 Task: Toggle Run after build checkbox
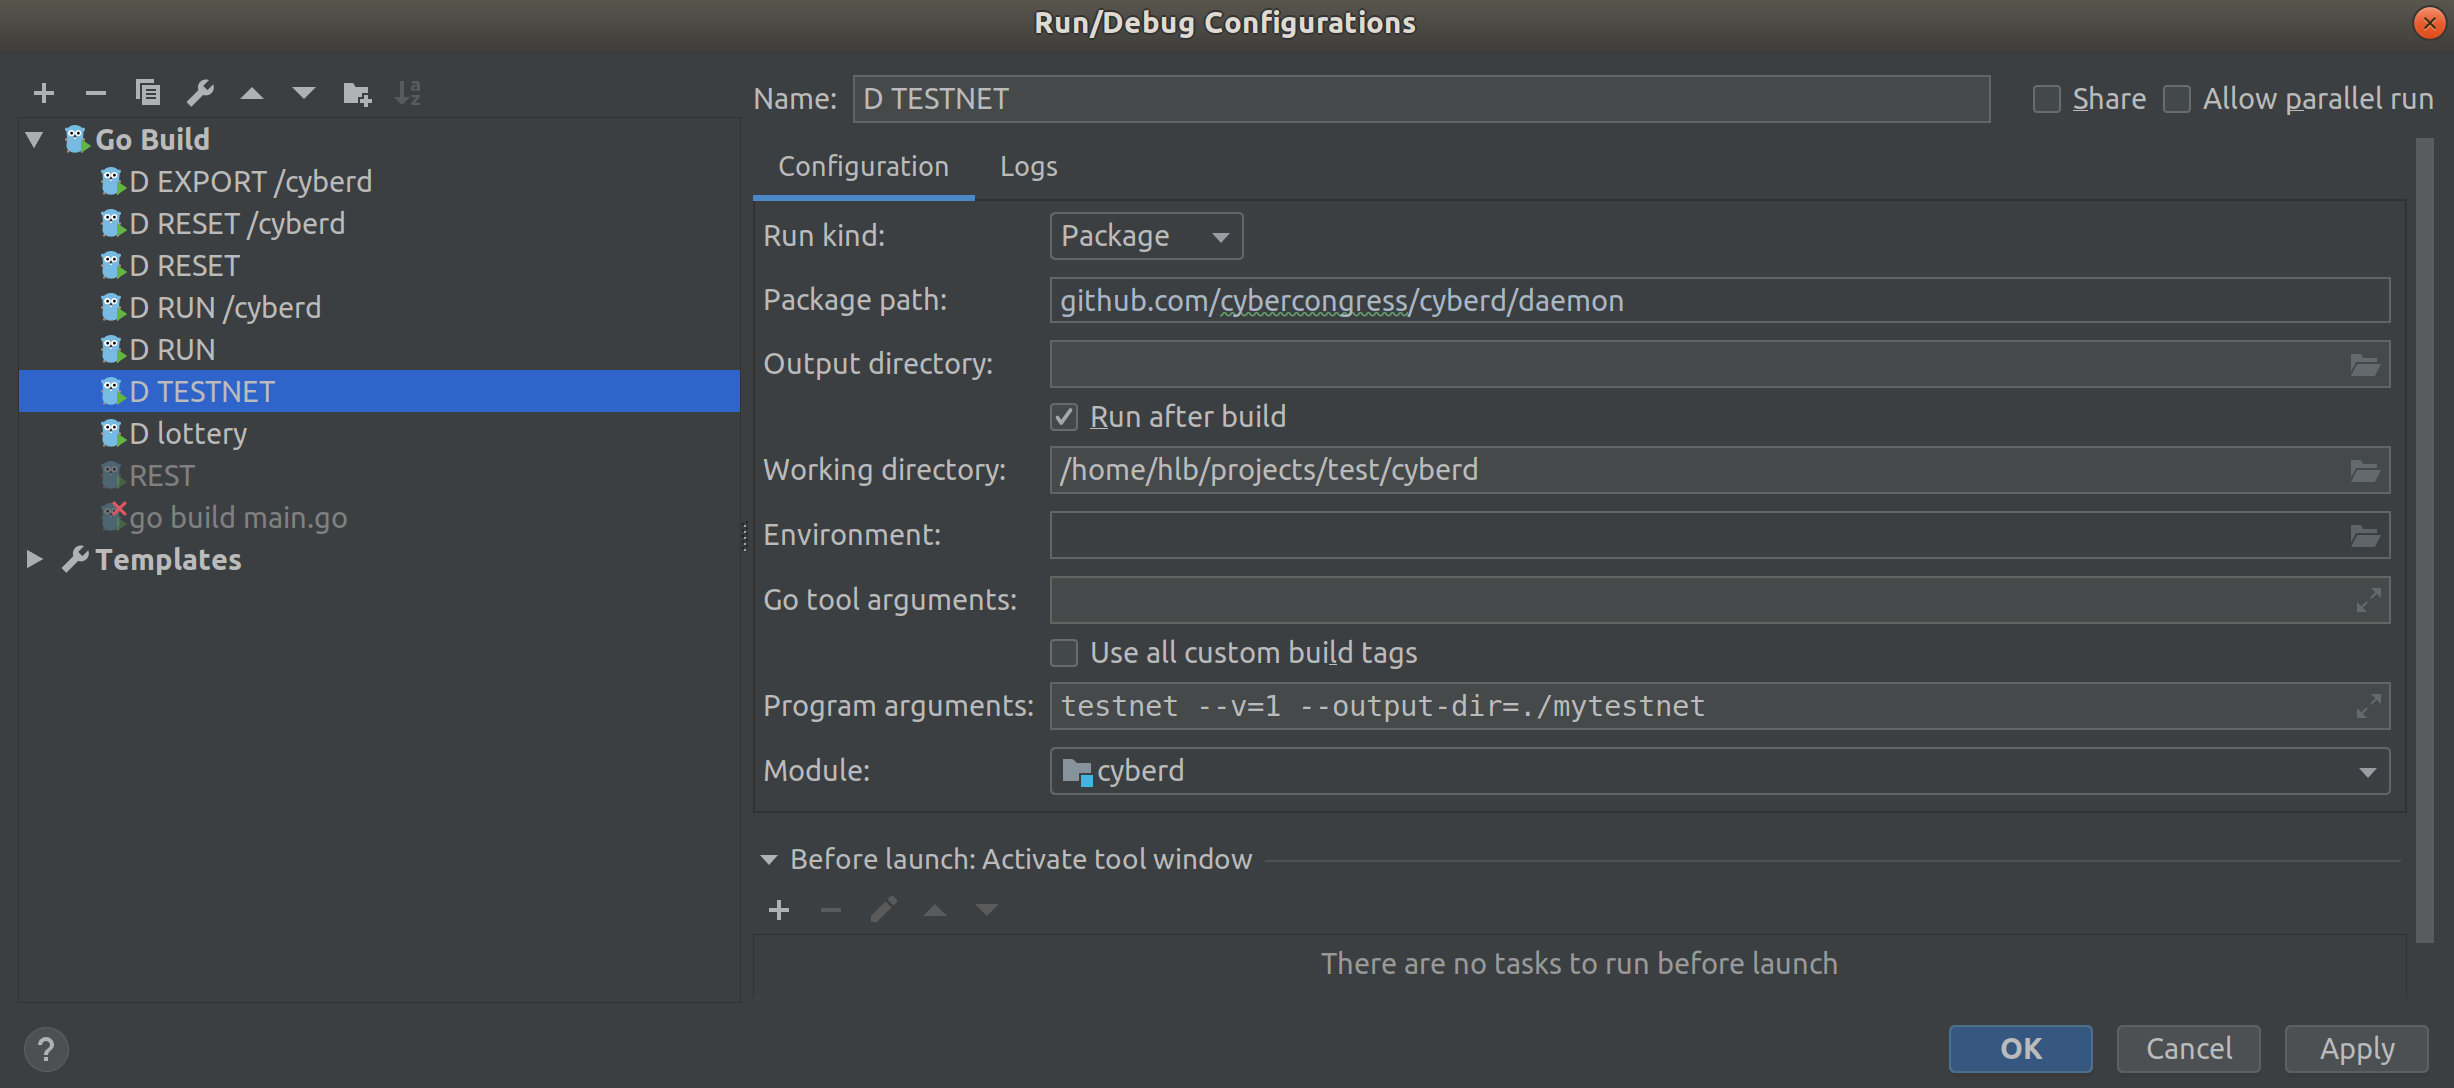point(1064,417)
